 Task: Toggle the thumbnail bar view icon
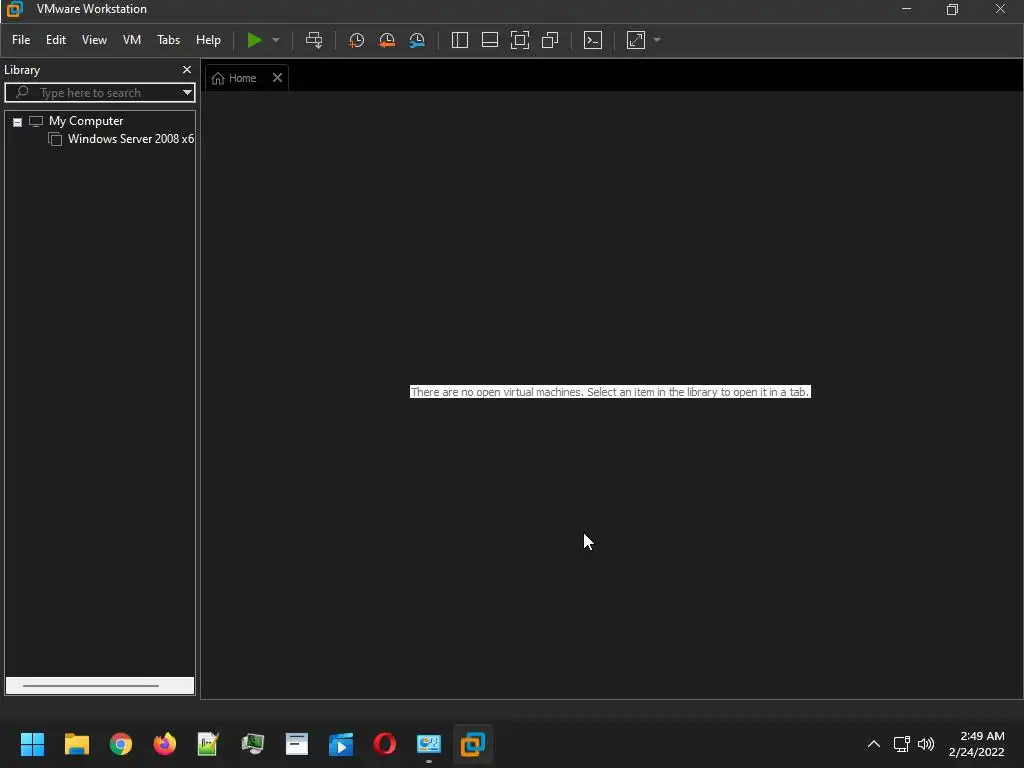pyautogui.click(x=490, y=40)
